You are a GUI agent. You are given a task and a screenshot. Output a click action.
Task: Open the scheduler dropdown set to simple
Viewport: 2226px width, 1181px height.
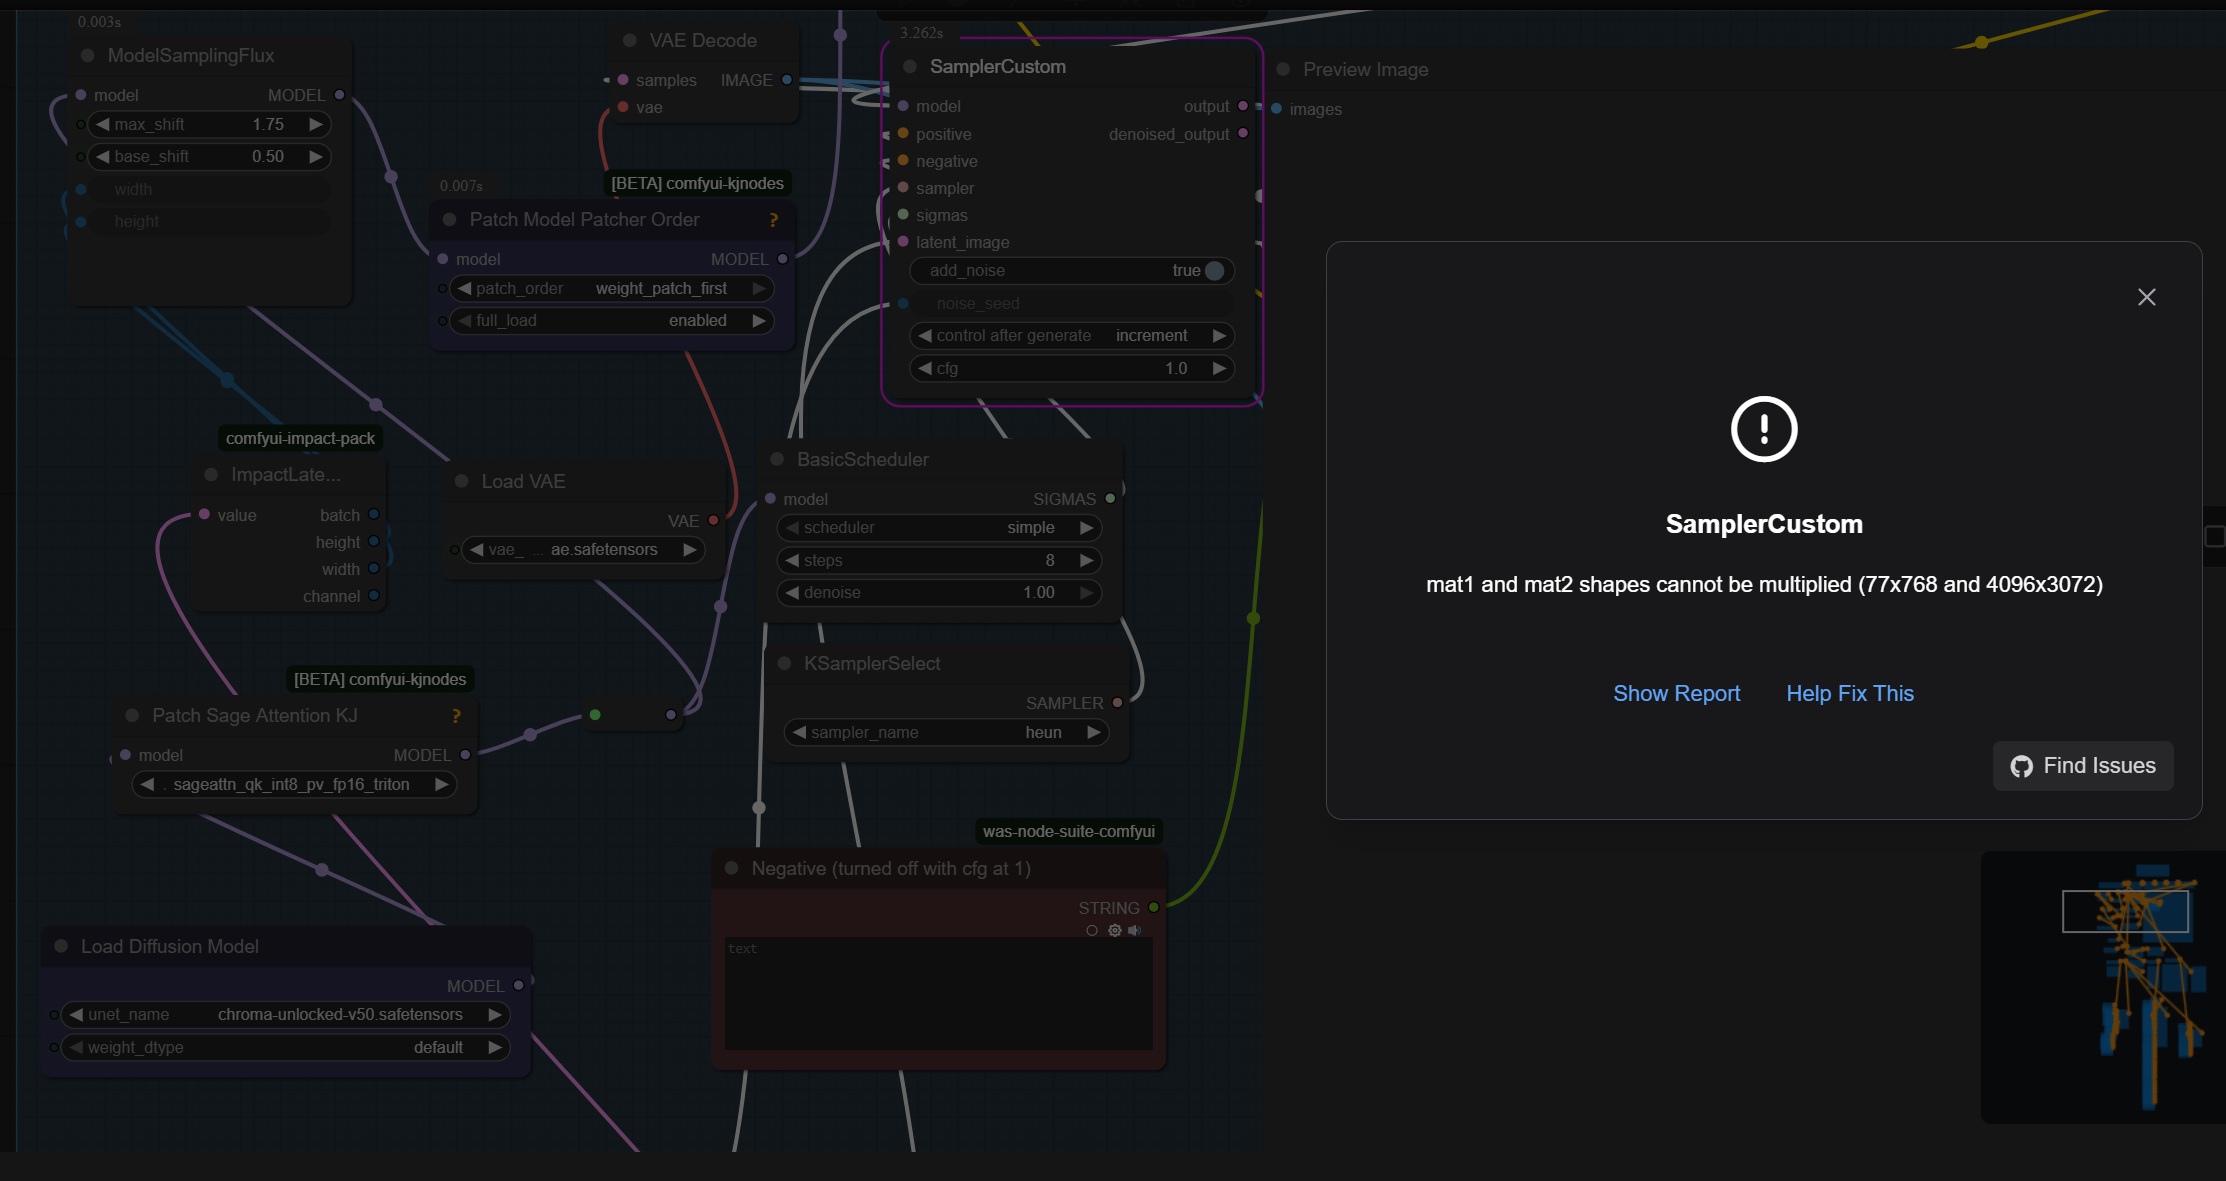point(938,528)
